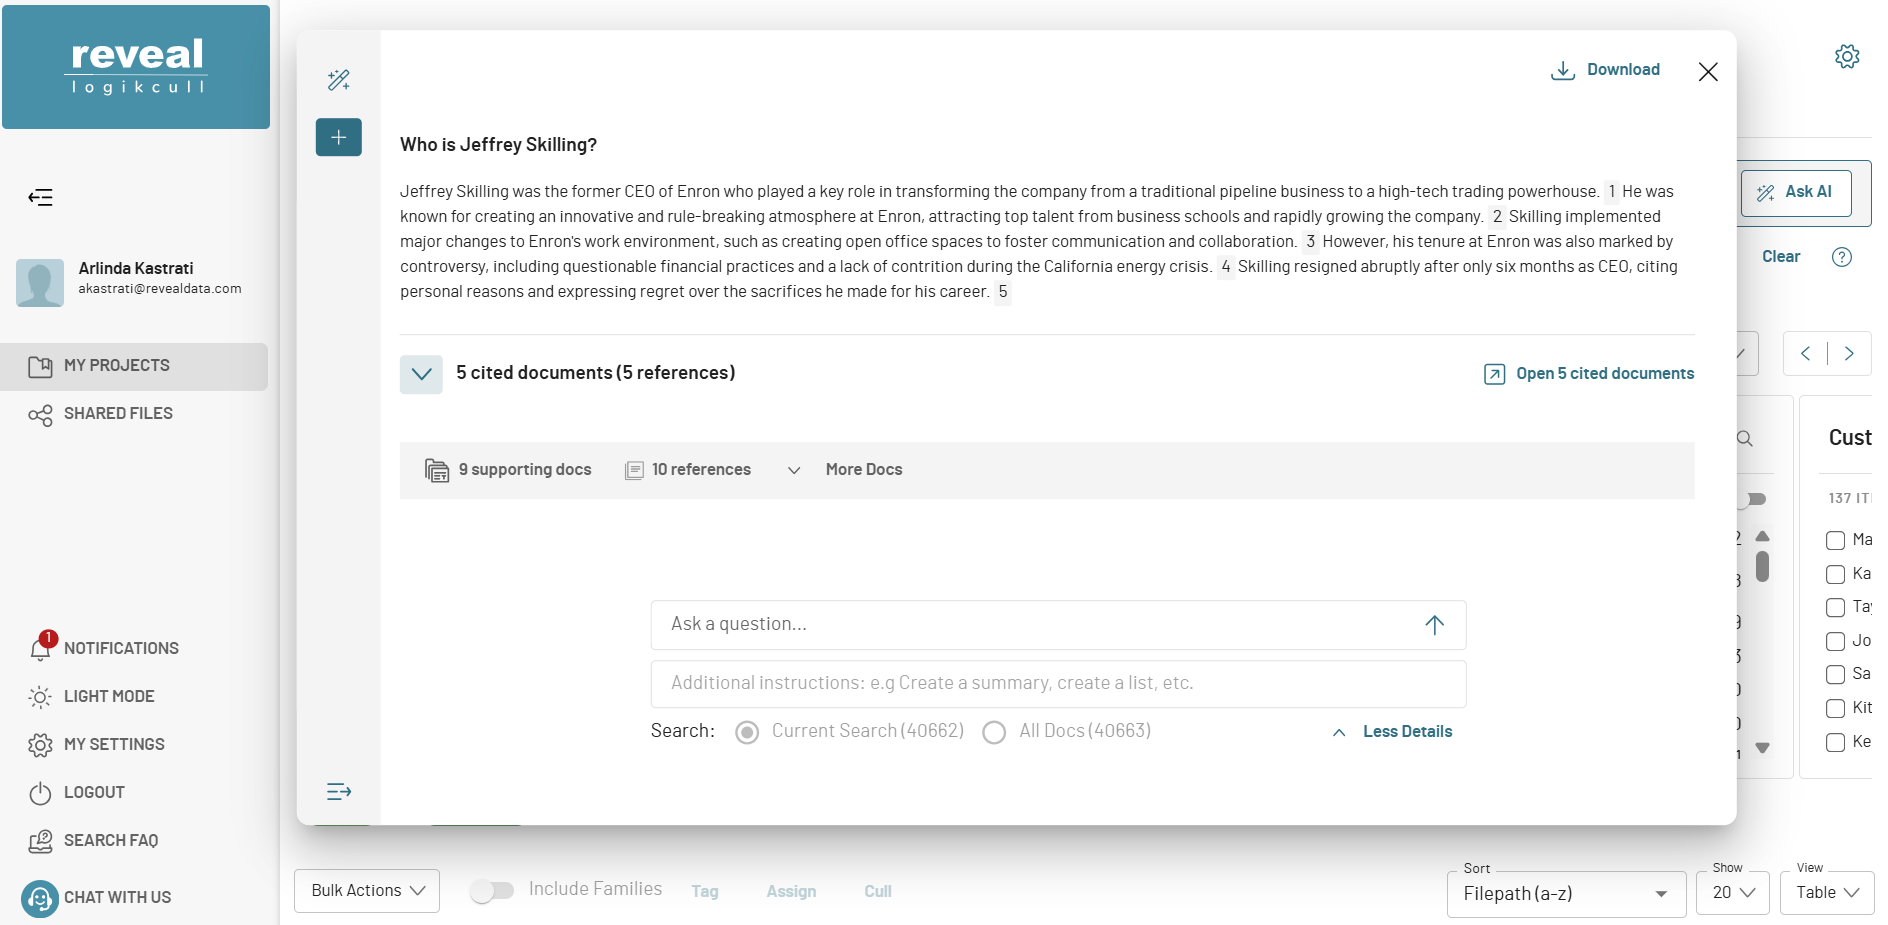The height and width of the screenshot is (925, 1888).
Task: Select the Current Search (40662) radio option
Action: tap(747, 733)
